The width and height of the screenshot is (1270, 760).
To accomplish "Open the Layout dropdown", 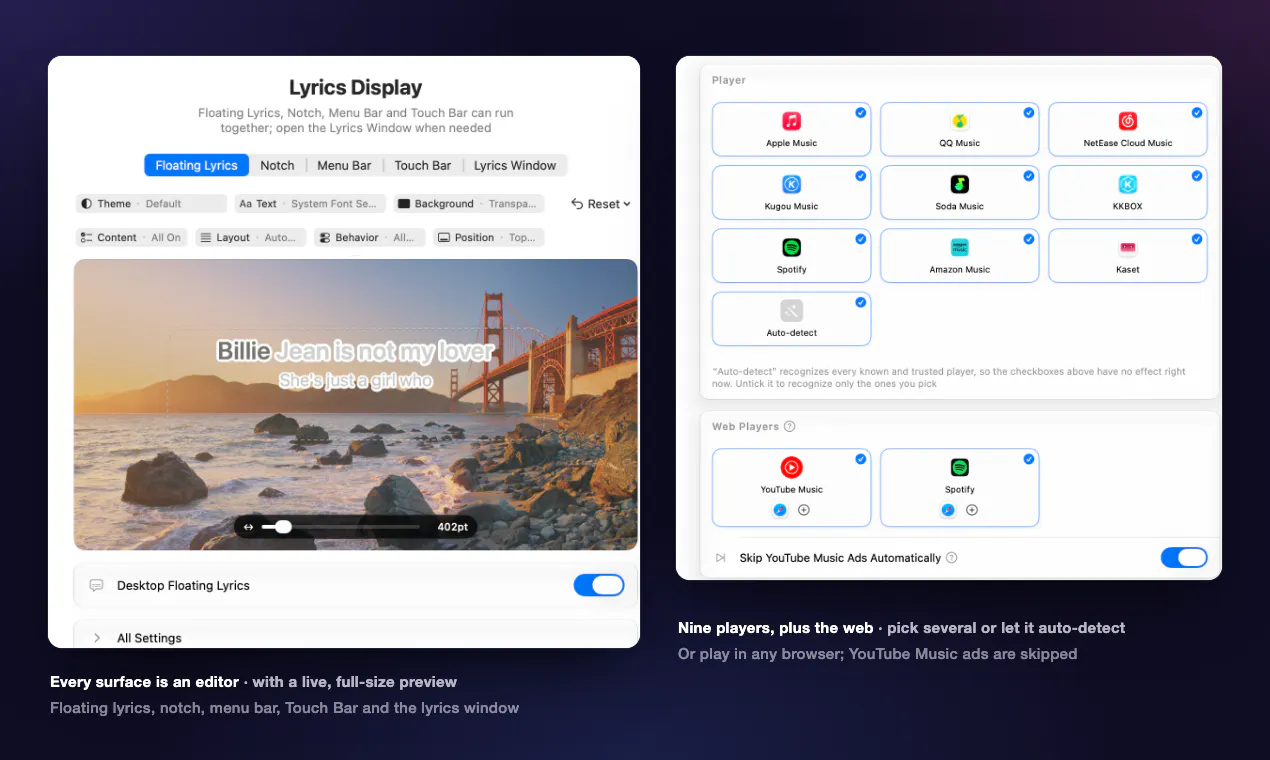I will pyautogui.click(x=250, y=238).
